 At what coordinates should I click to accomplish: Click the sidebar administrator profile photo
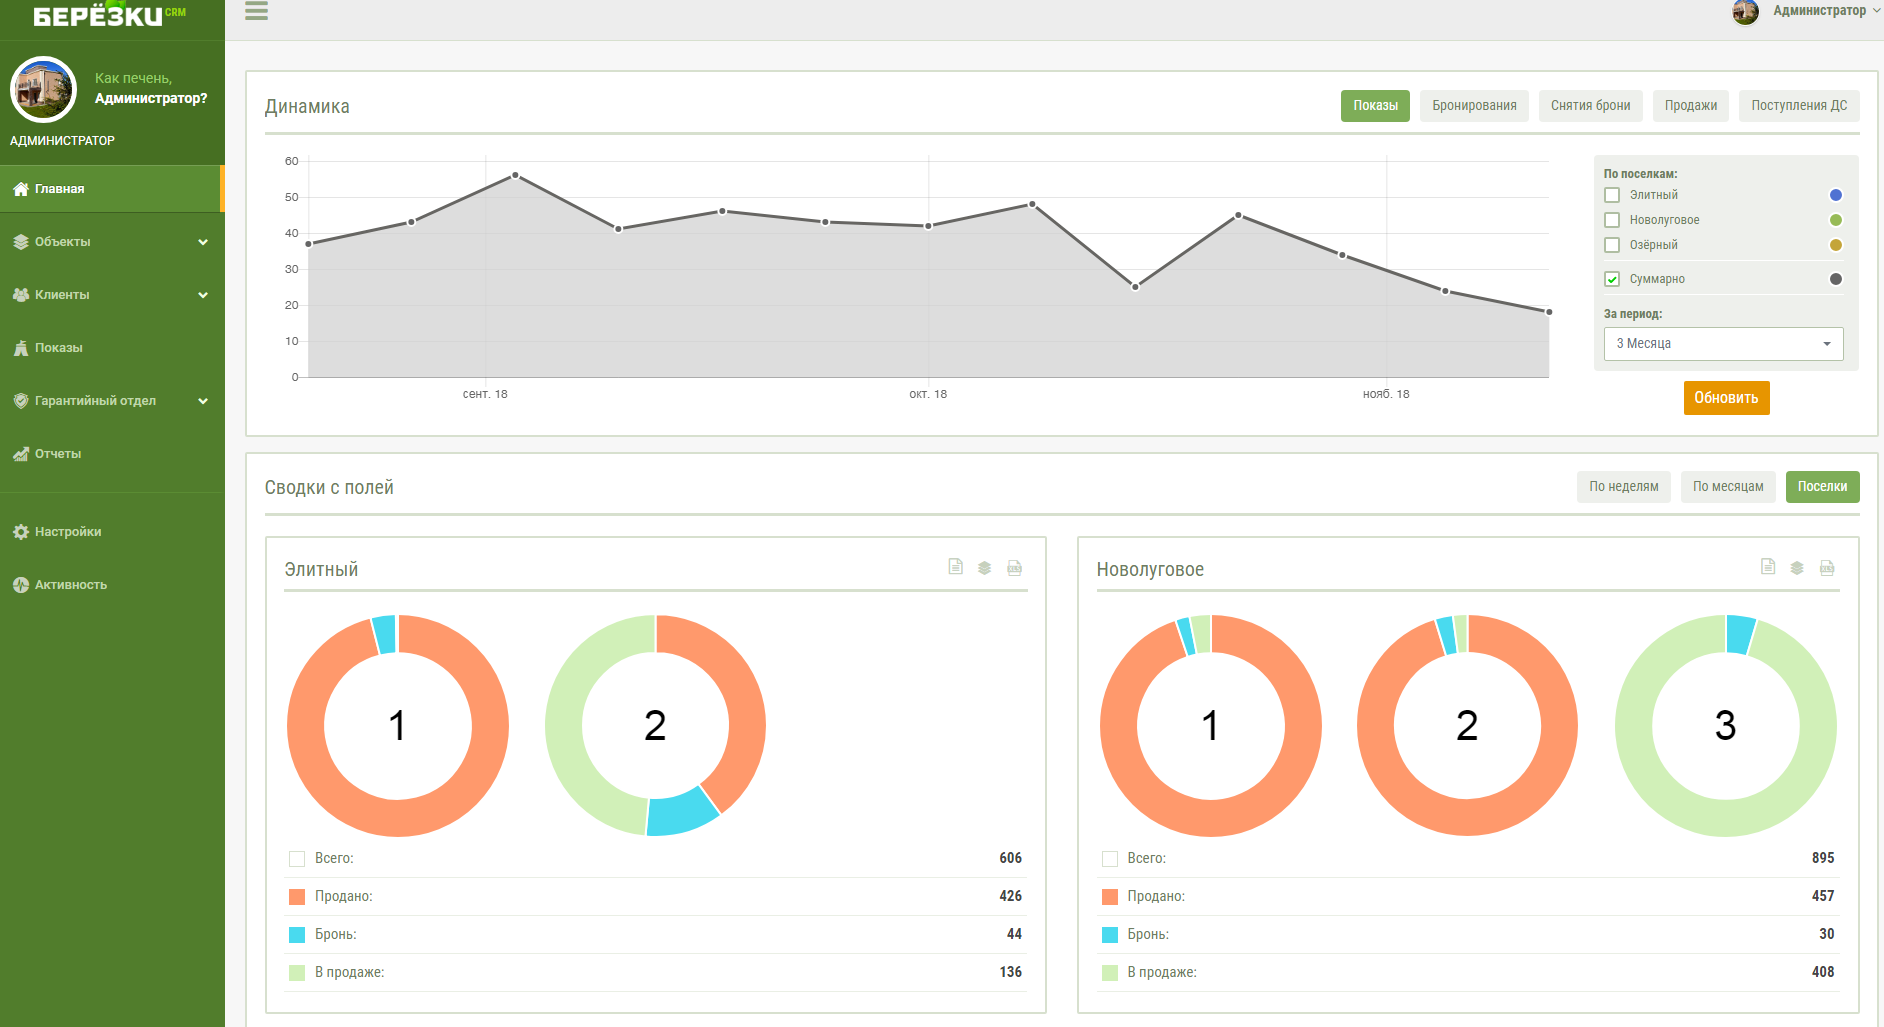coord(43,89)
